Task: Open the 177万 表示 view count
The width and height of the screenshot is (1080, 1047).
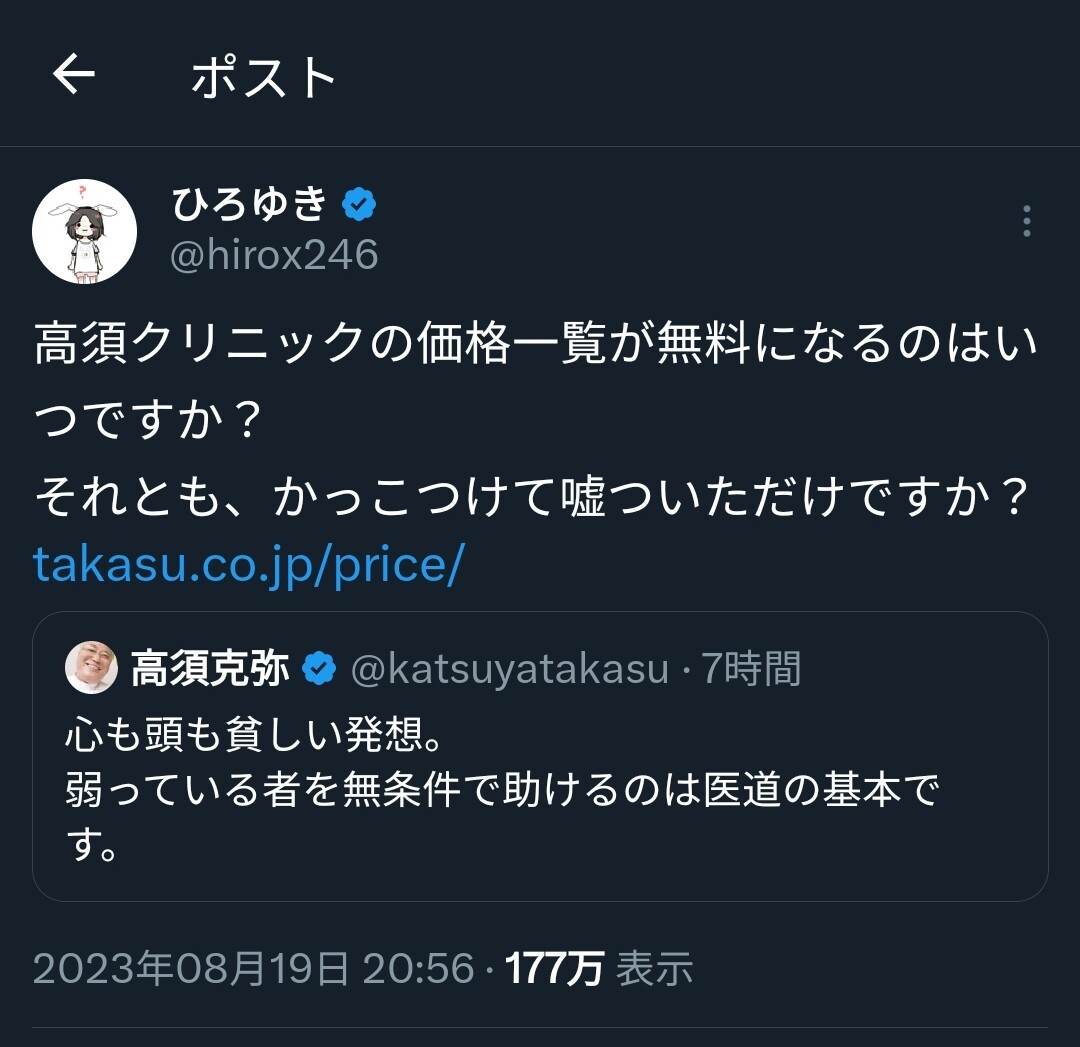Action: [599, 968]
